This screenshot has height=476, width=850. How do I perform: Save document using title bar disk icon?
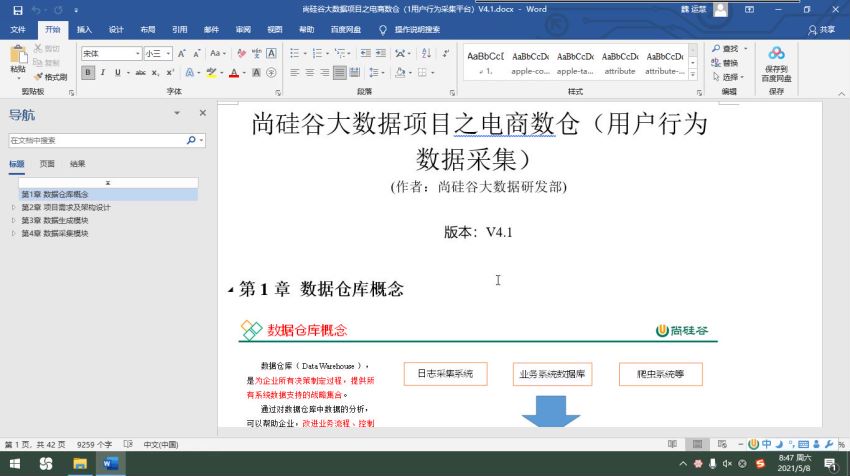[18, 10]
